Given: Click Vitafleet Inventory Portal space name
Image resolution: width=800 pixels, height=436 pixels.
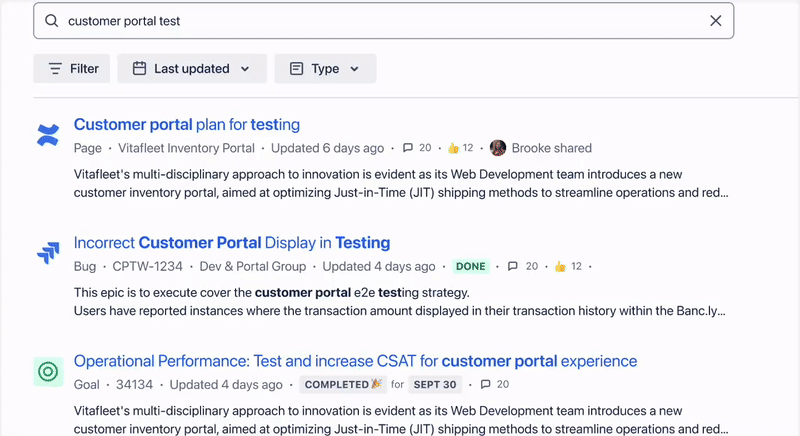Looking at the screenshot, I should tap(186, 148).
